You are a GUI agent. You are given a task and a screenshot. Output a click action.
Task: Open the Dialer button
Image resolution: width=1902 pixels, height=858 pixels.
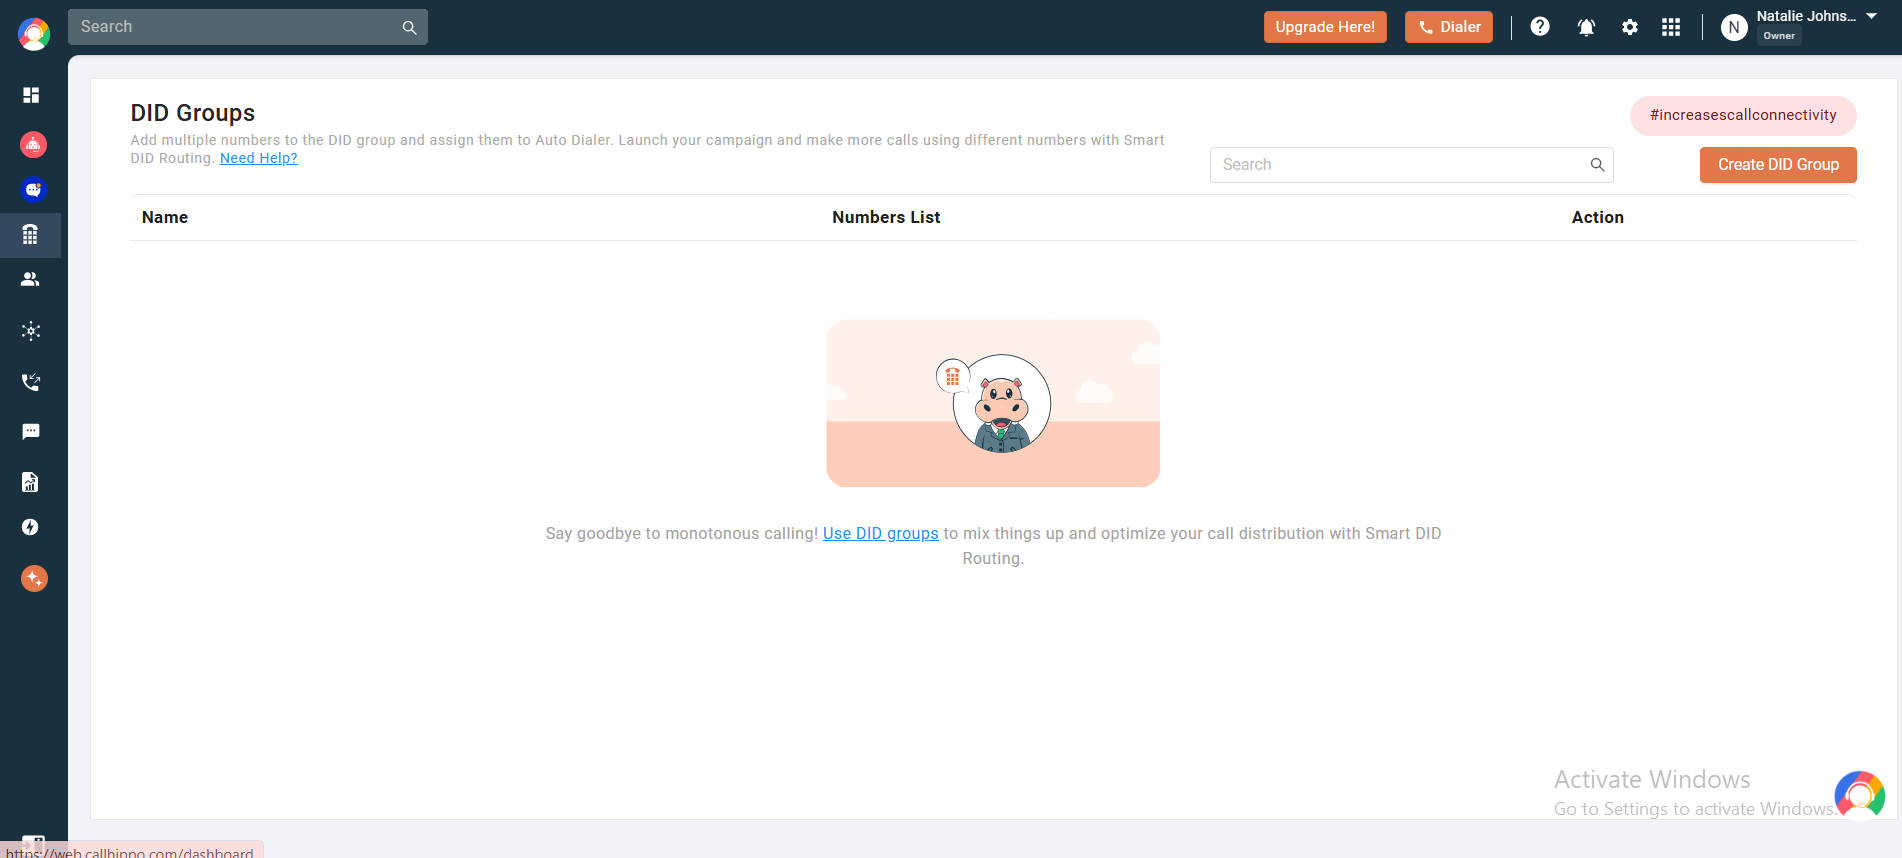(1449, 27)
